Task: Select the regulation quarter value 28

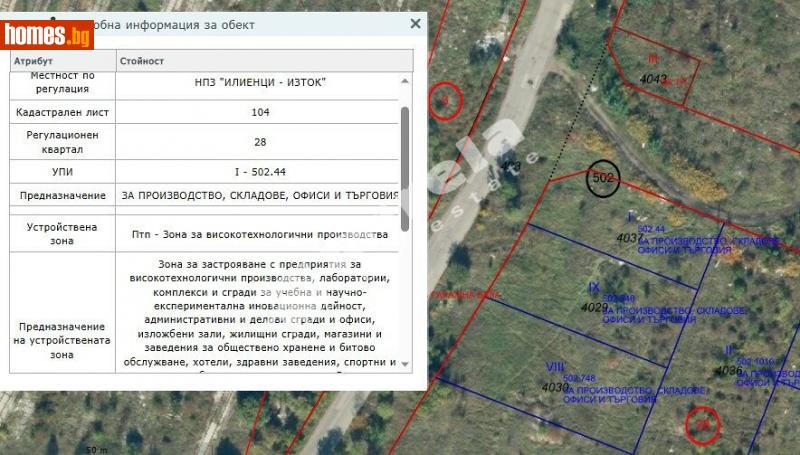Action: click(260, 142)
